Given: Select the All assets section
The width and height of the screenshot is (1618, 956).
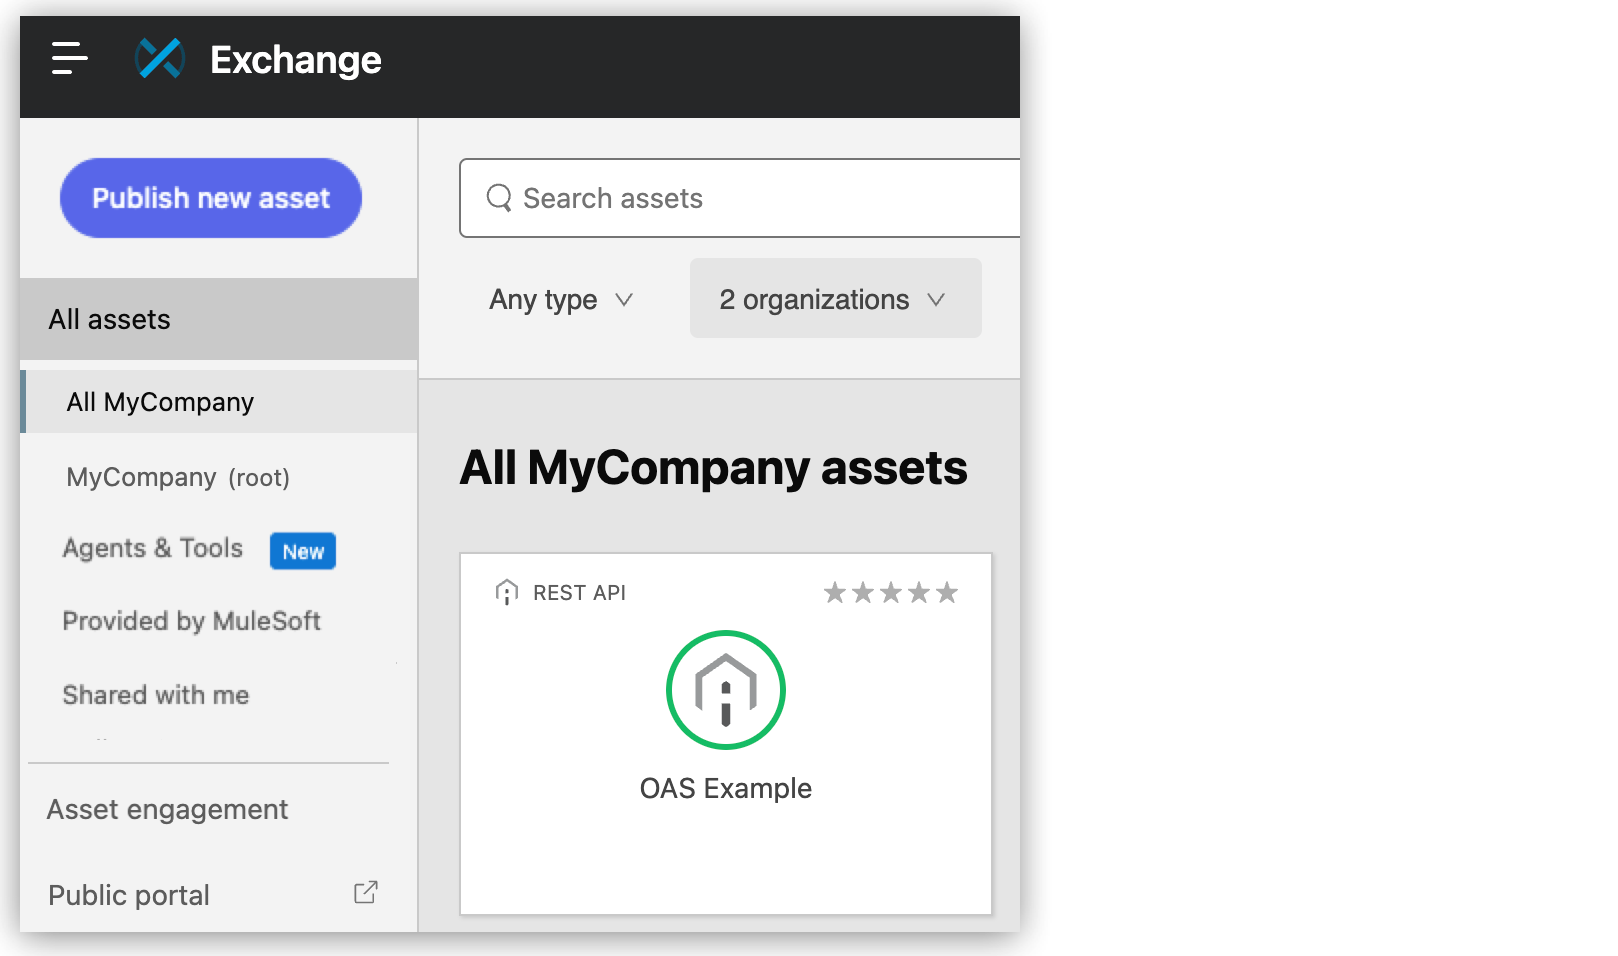Looking at the screenshot, I should [x=109, y=319].
